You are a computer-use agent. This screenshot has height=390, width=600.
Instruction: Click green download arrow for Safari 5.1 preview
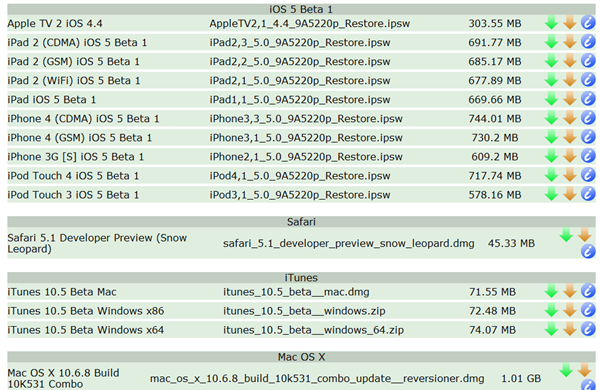tap(566, 235)
